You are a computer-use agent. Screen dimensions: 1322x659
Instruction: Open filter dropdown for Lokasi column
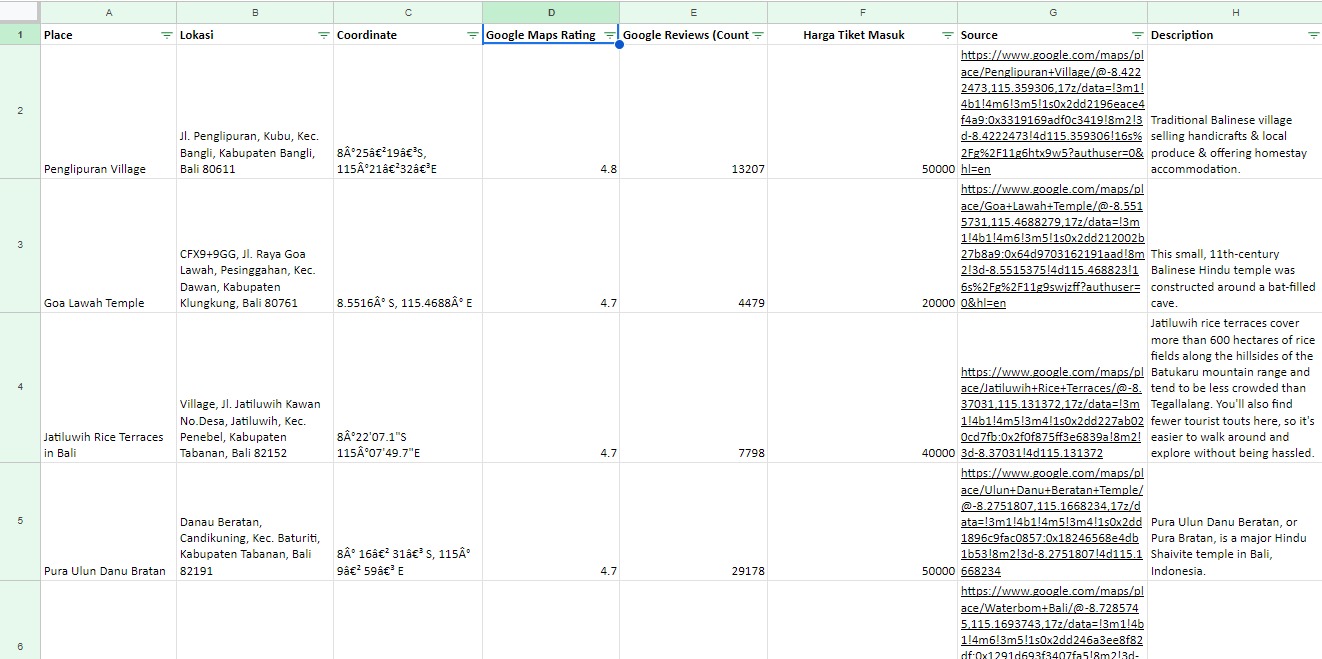(323, 35)
